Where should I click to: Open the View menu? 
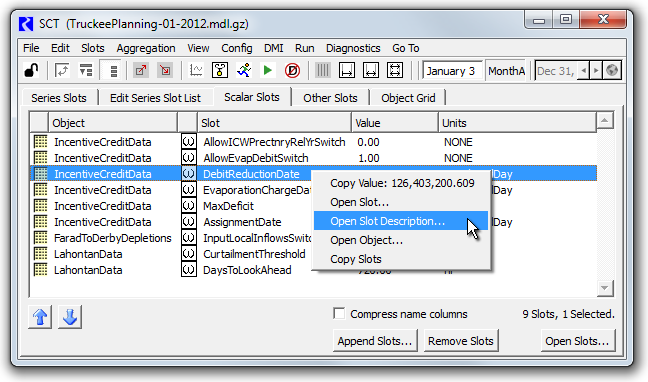(x=198, y=48)
